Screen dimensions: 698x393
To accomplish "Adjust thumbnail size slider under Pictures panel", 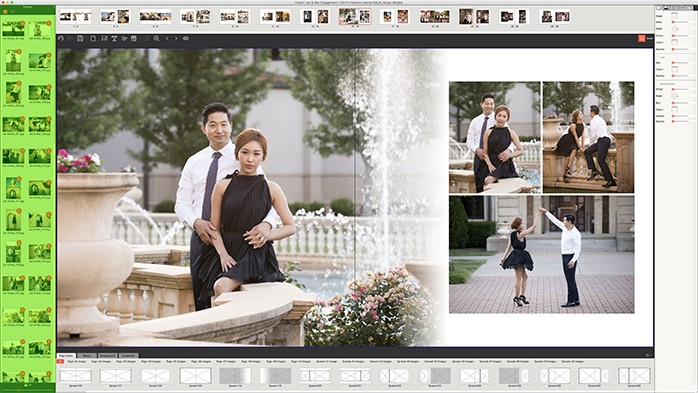I will pyautogui.click(x=28, y=389).
